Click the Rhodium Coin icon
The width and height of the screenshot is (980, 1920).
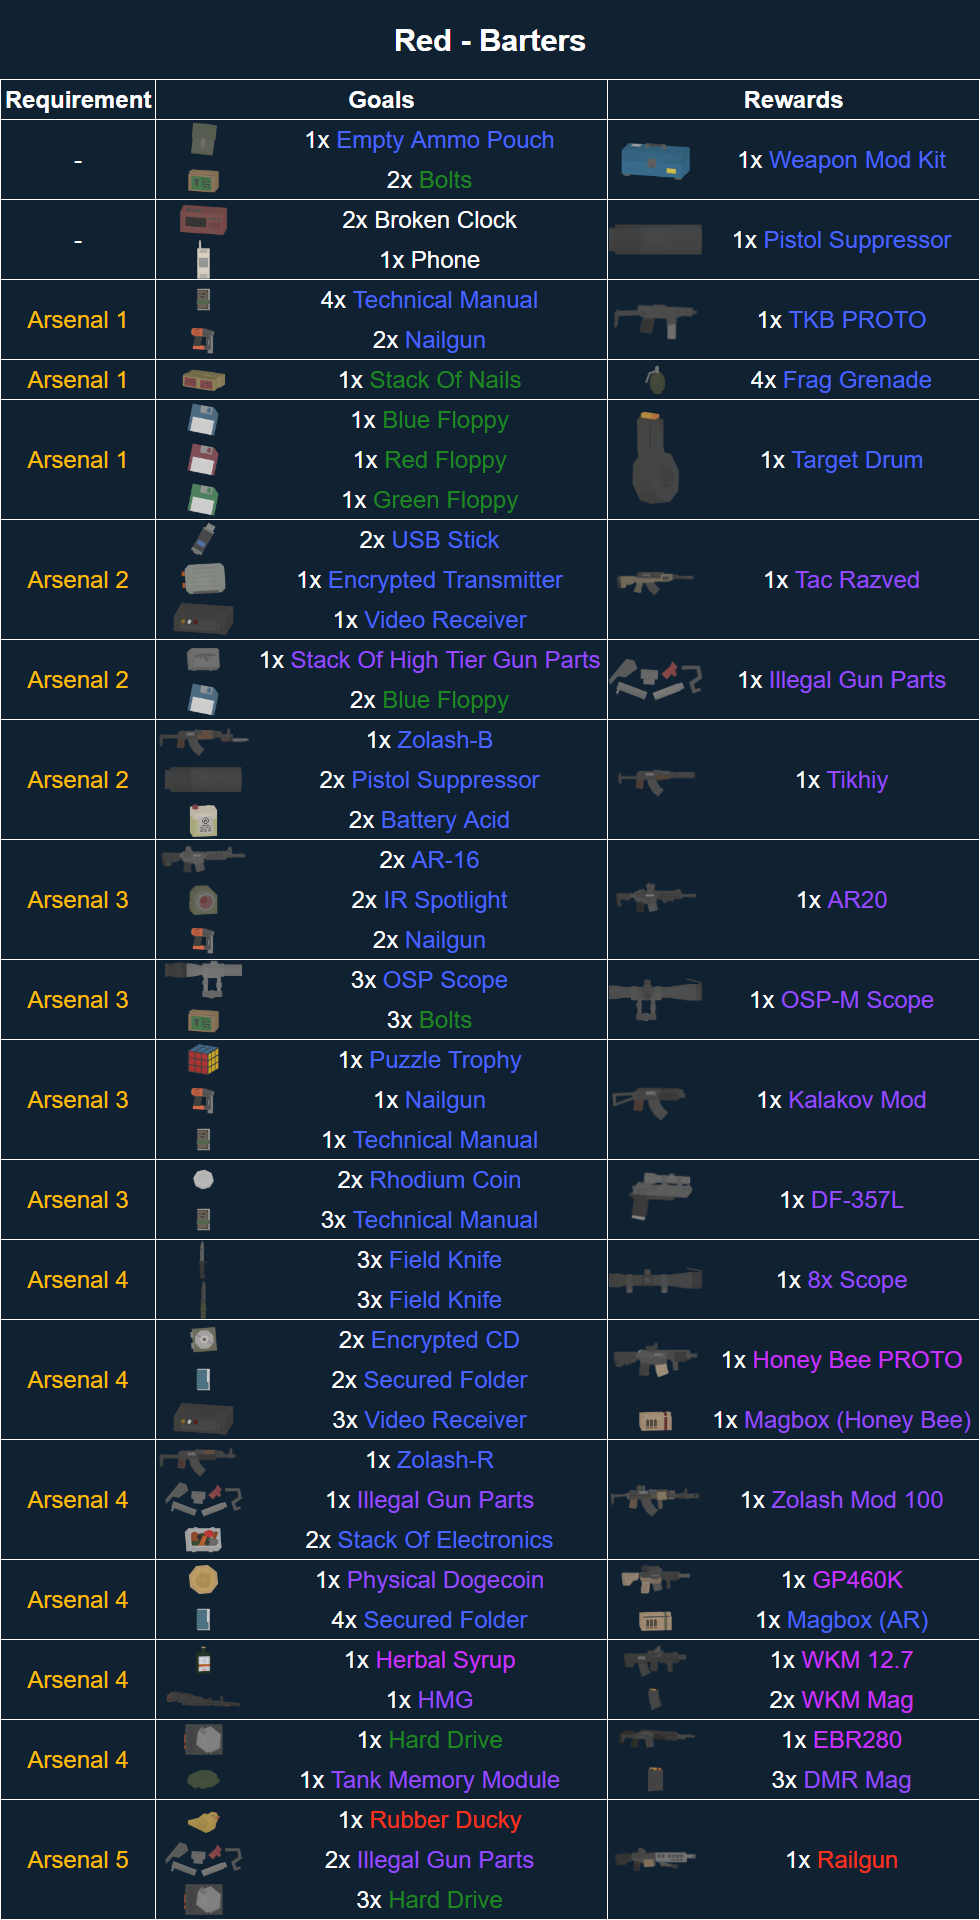point(204,1179)
